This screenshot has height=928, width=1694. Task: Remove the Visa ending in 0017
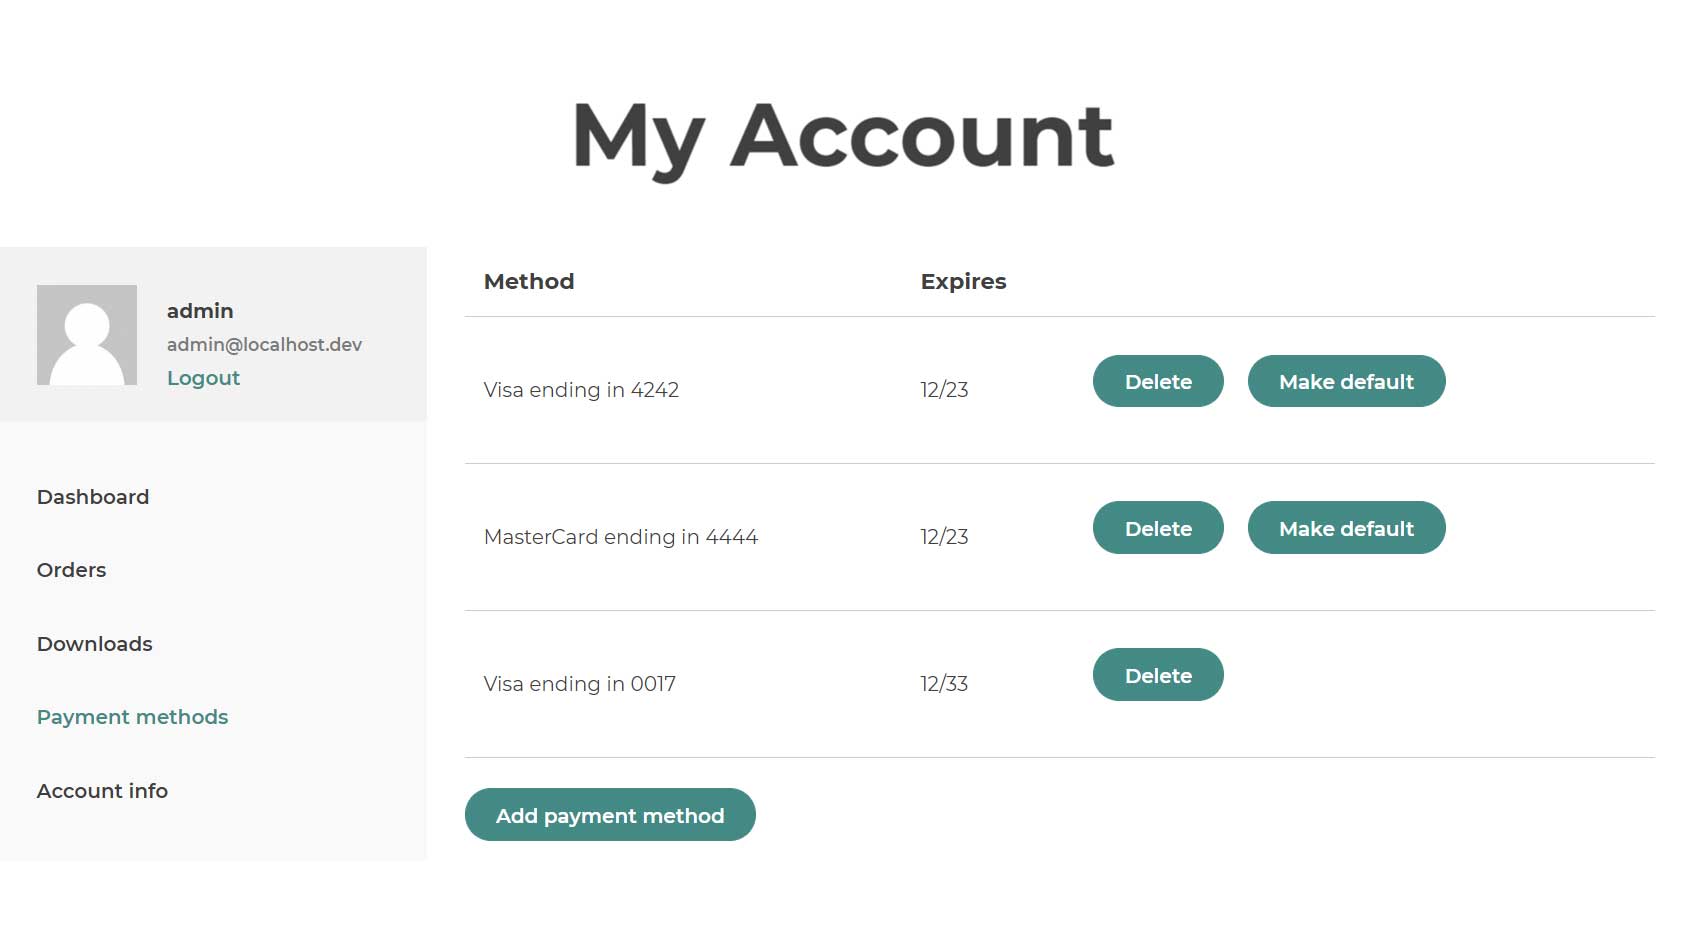1158,675
